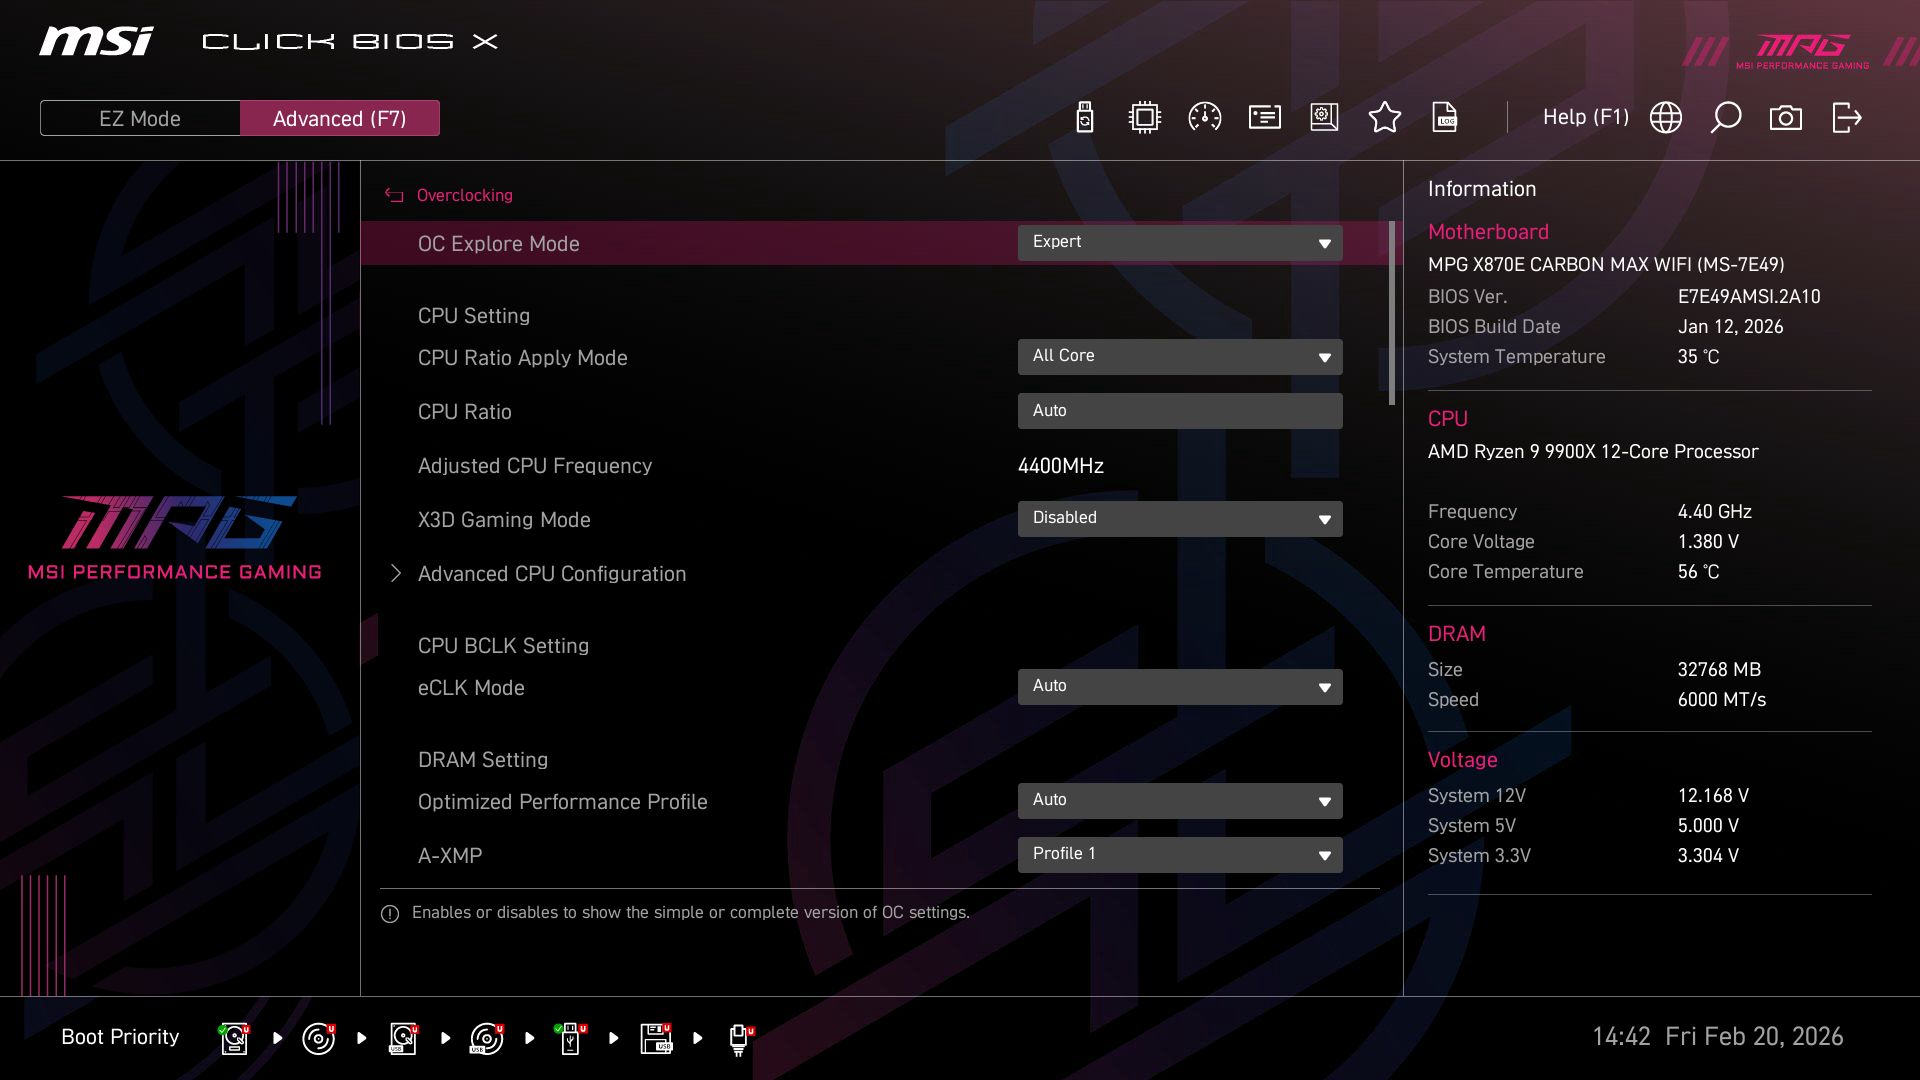Image resolution: width=1920 pixels, height=1080 pixels.
Task: Take a screenshot with the camera icon
Action: tap(1786, 117)
